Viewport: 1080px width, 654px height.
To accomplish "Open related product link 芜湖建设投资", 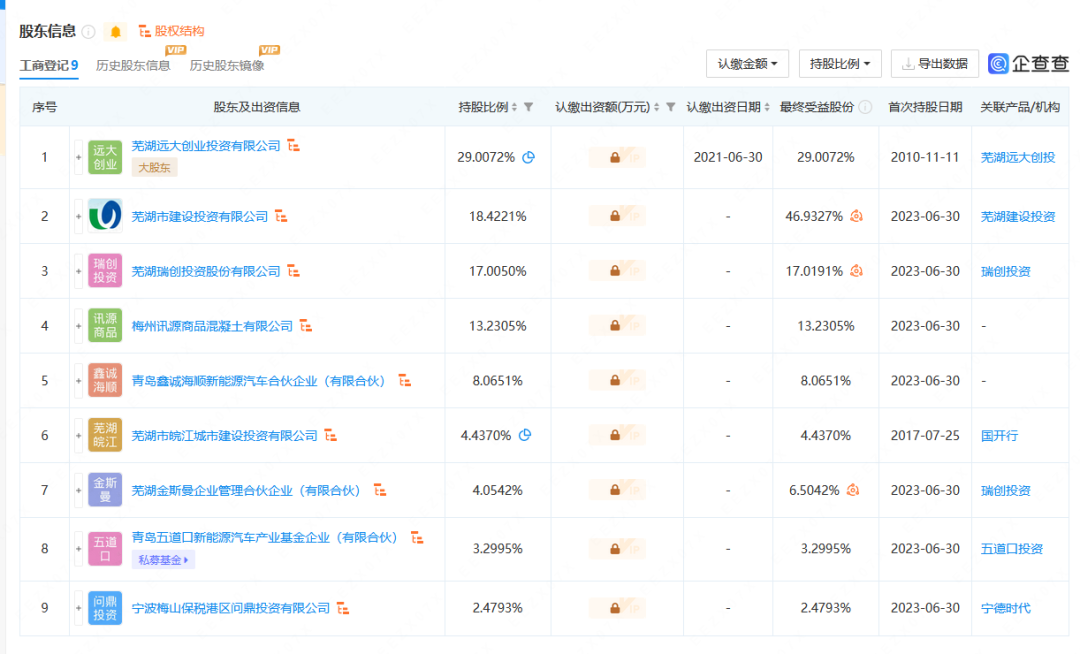I will (x=1018, y=217).
